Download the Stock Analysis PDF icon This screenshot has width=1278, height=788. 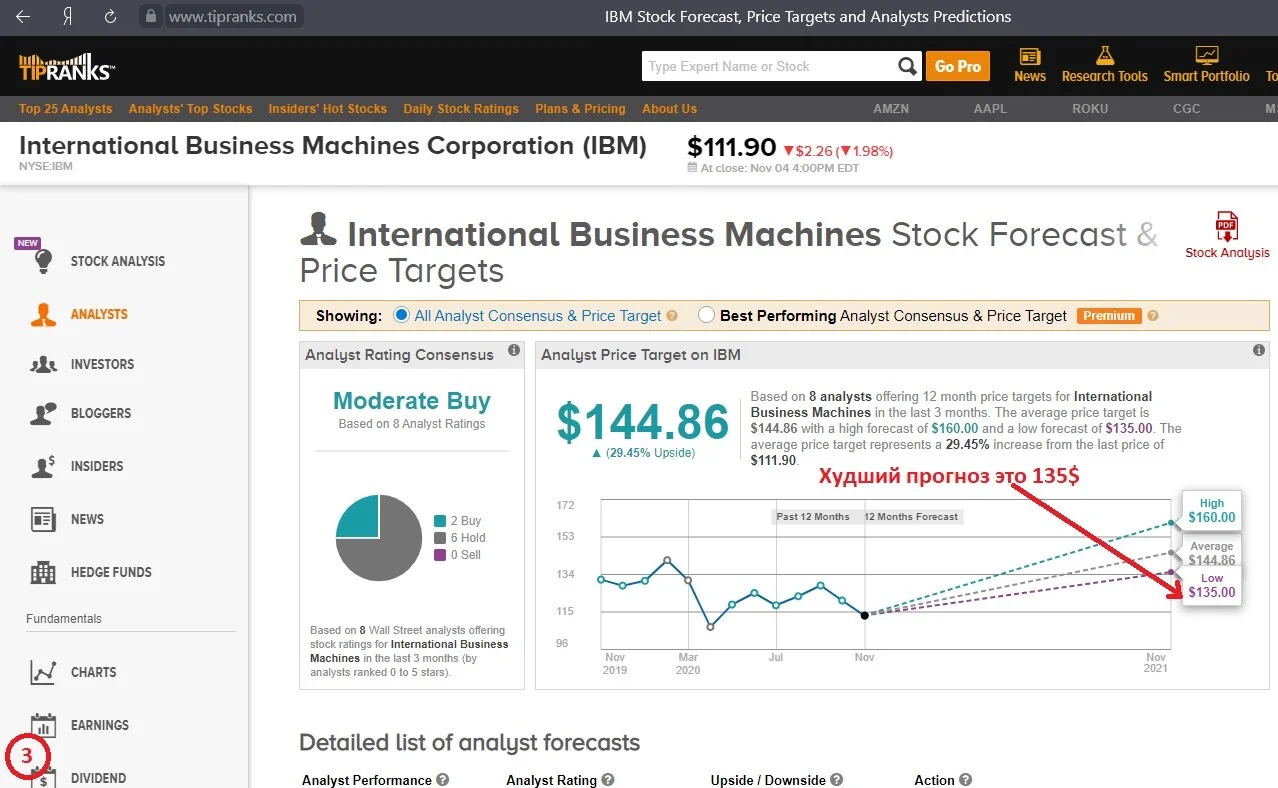[x=1226, y=227]
